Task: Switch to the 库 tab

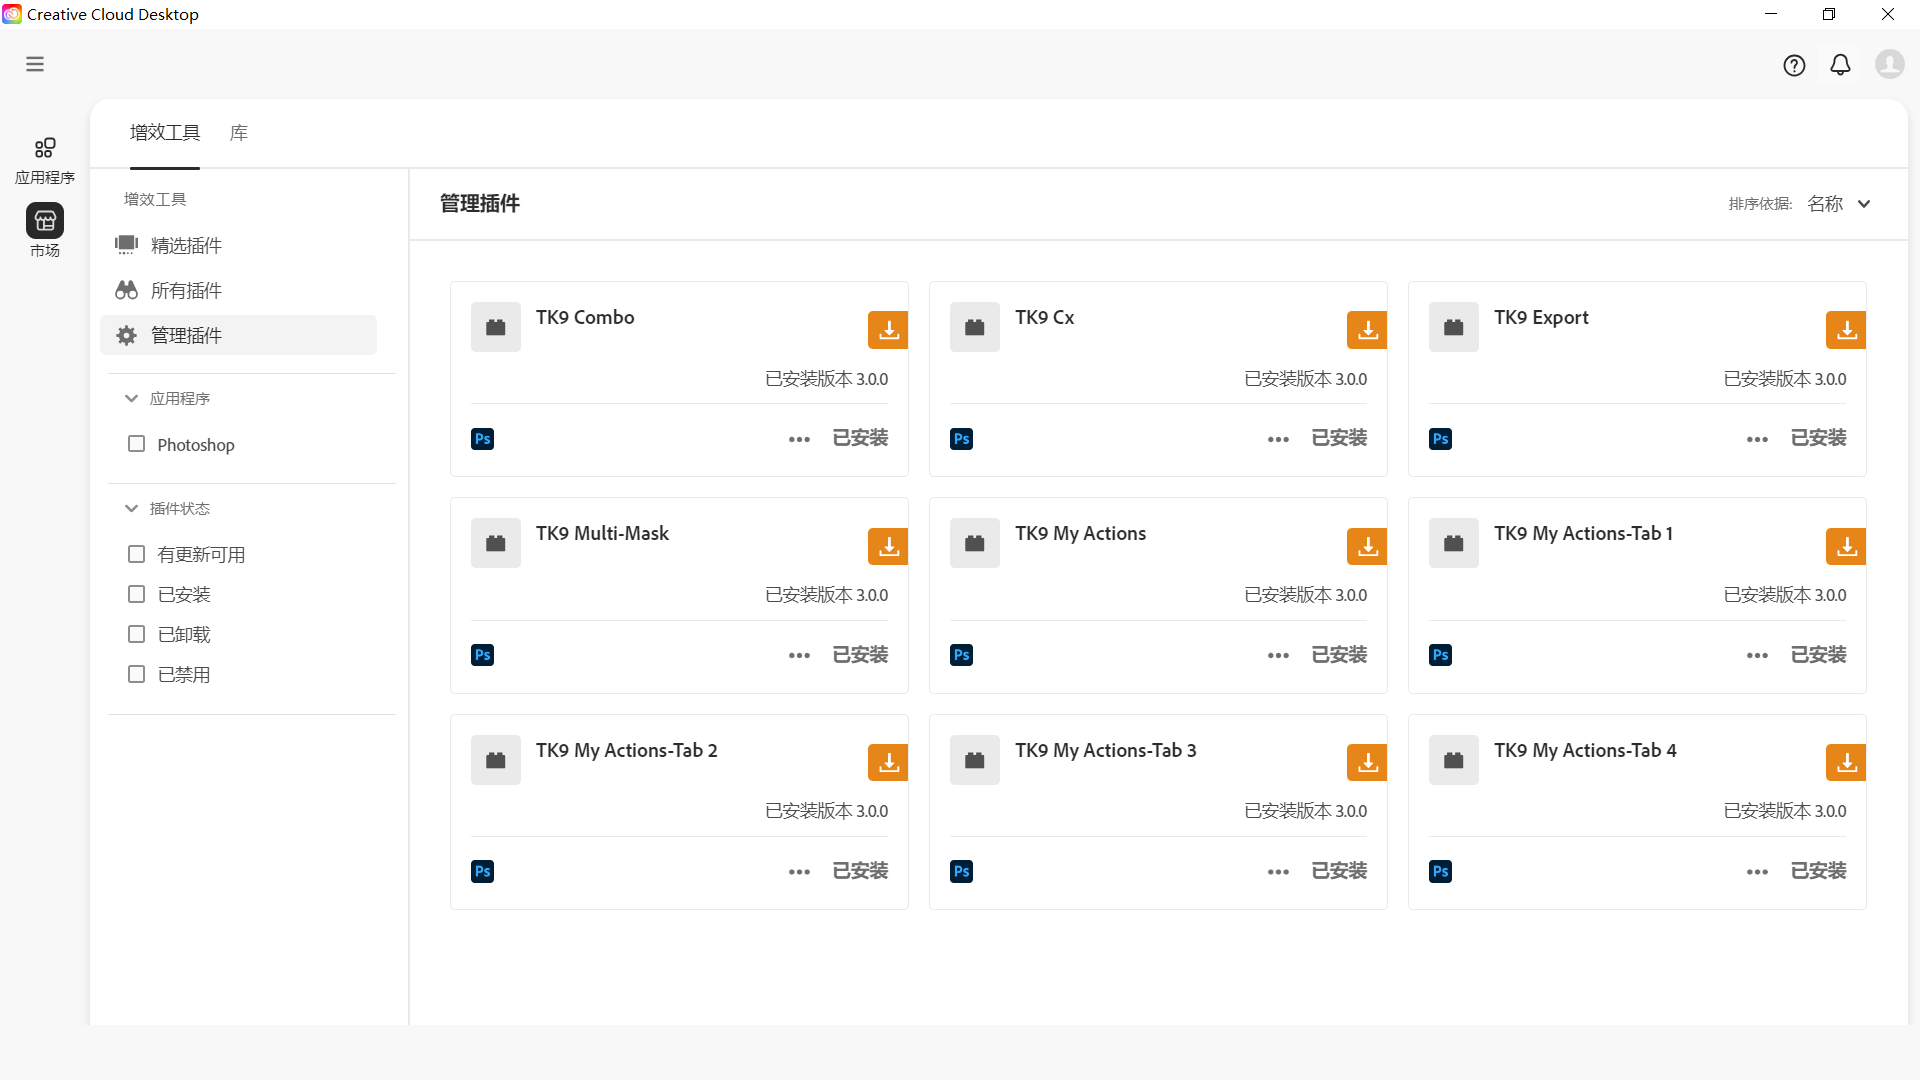Action: click(x=238, y=133)
